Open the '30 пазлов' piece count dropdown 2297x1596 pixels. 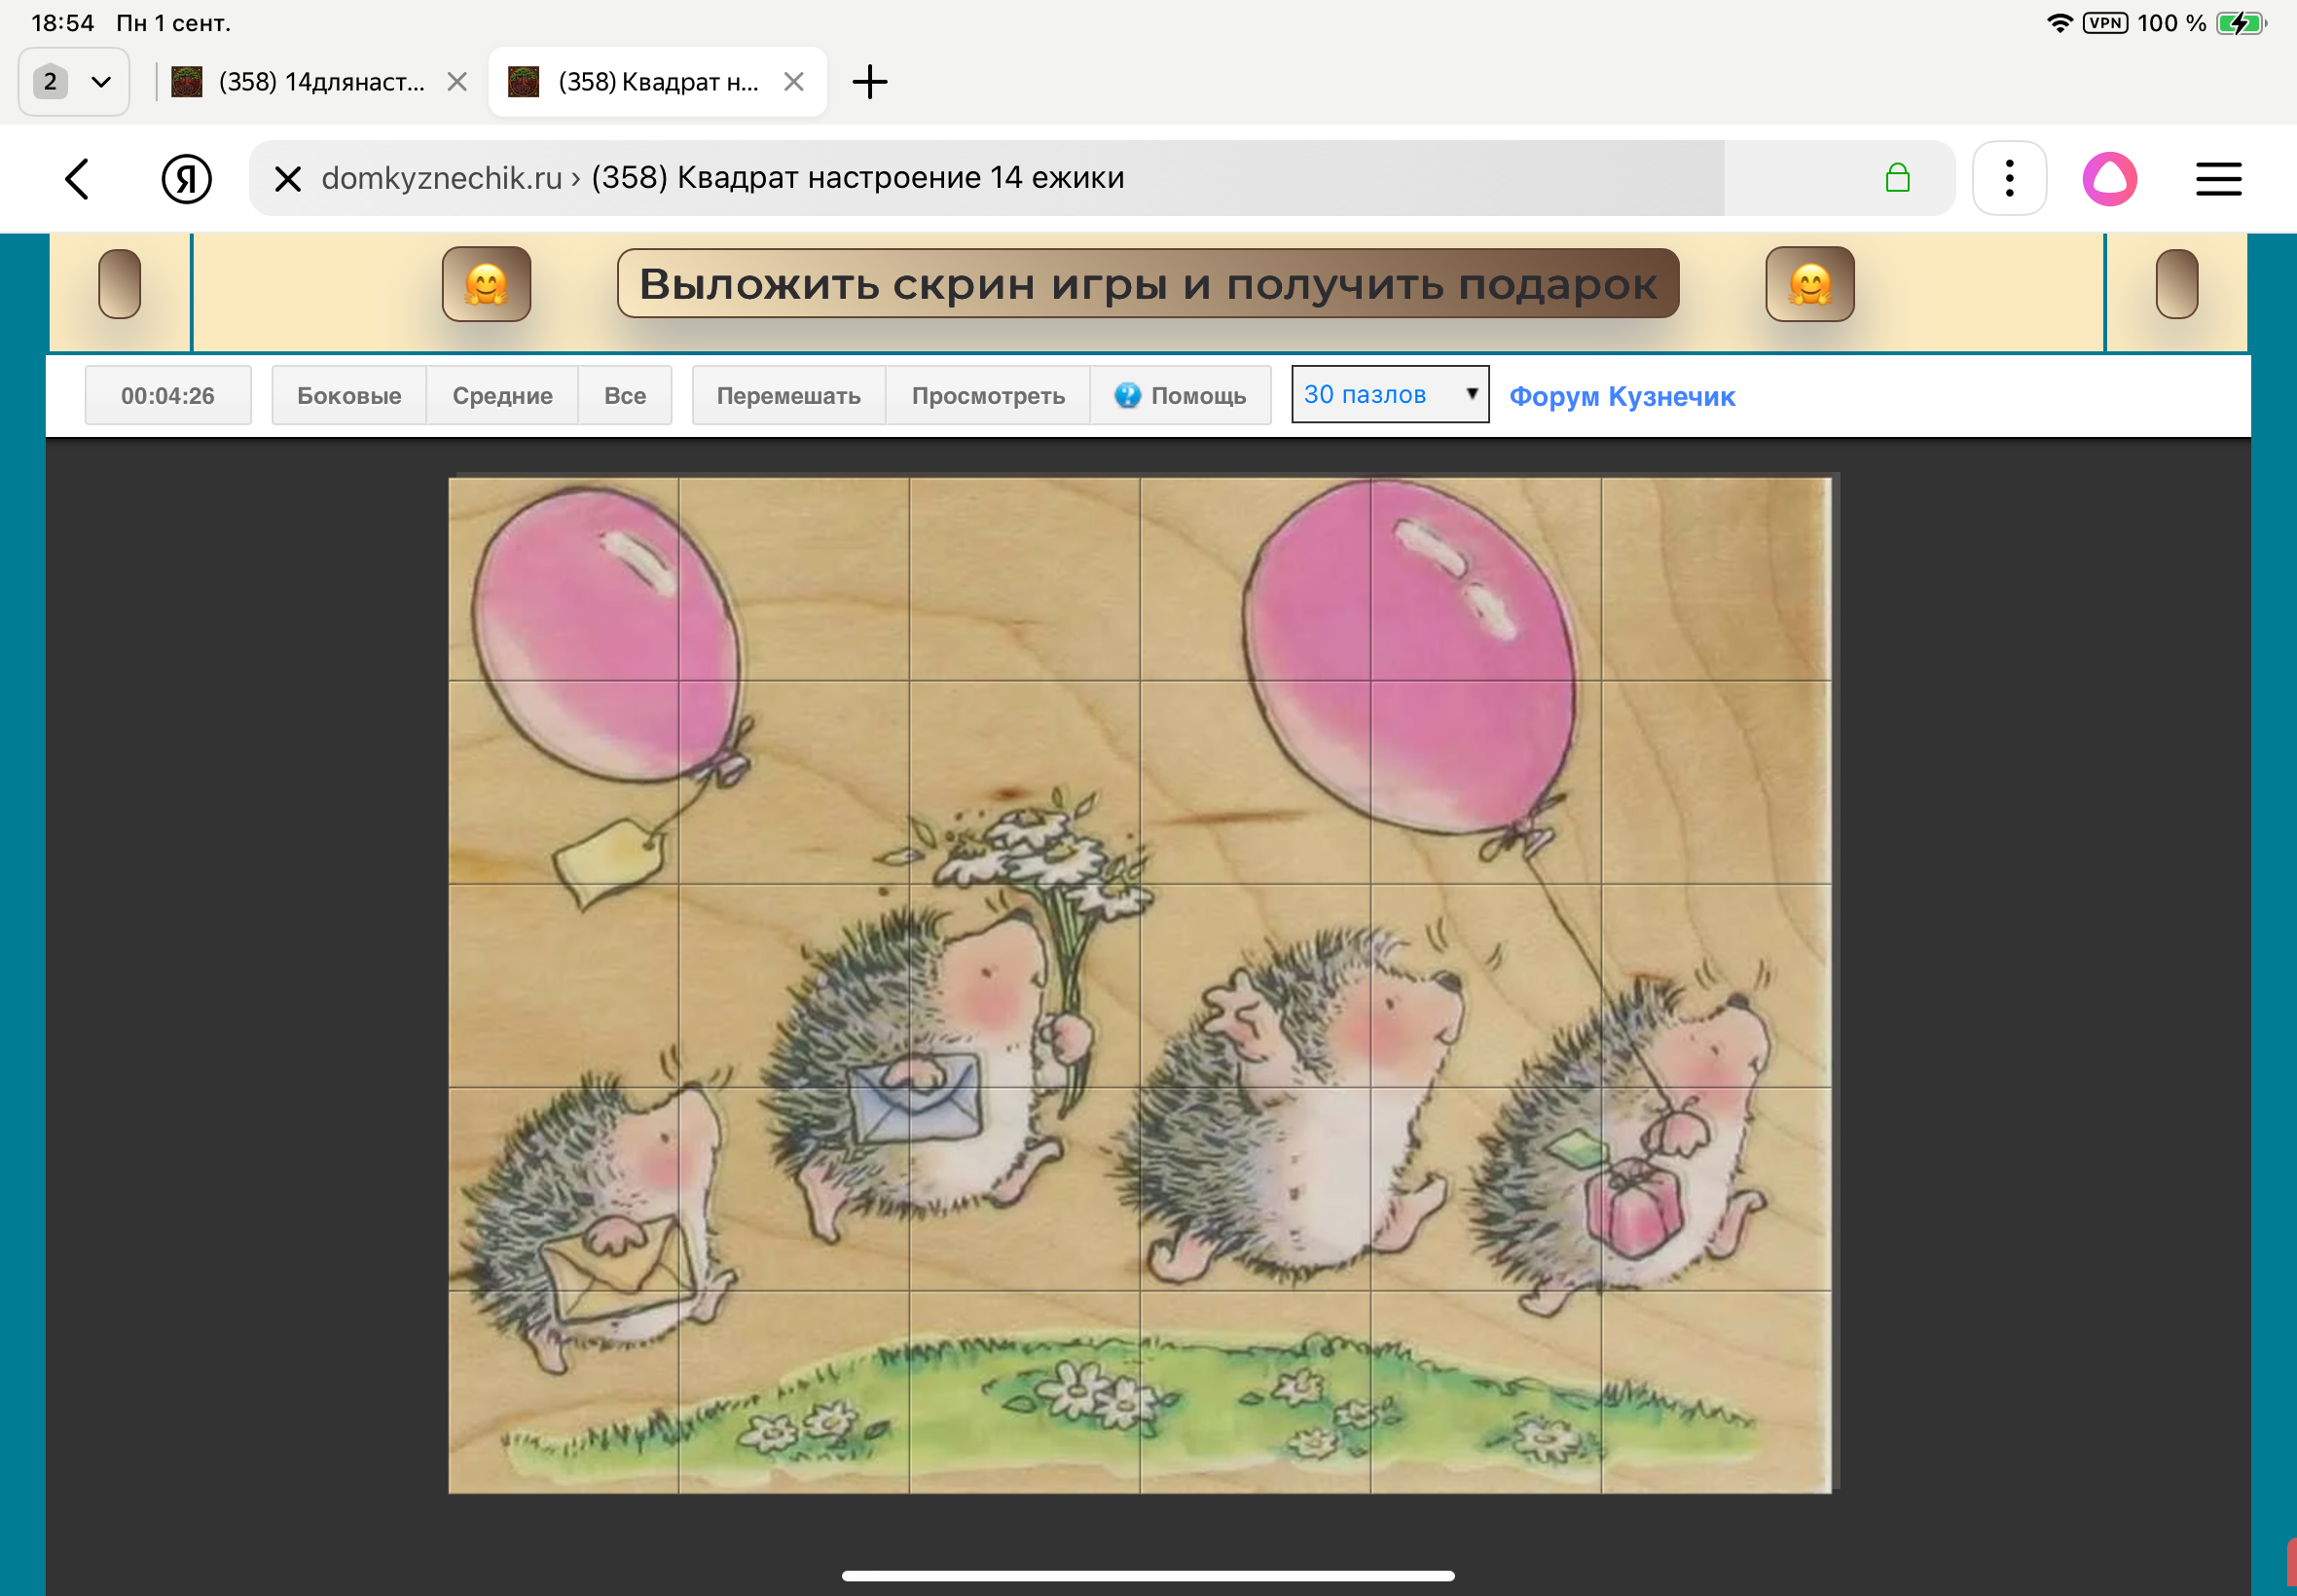(x=1390, y=395)
